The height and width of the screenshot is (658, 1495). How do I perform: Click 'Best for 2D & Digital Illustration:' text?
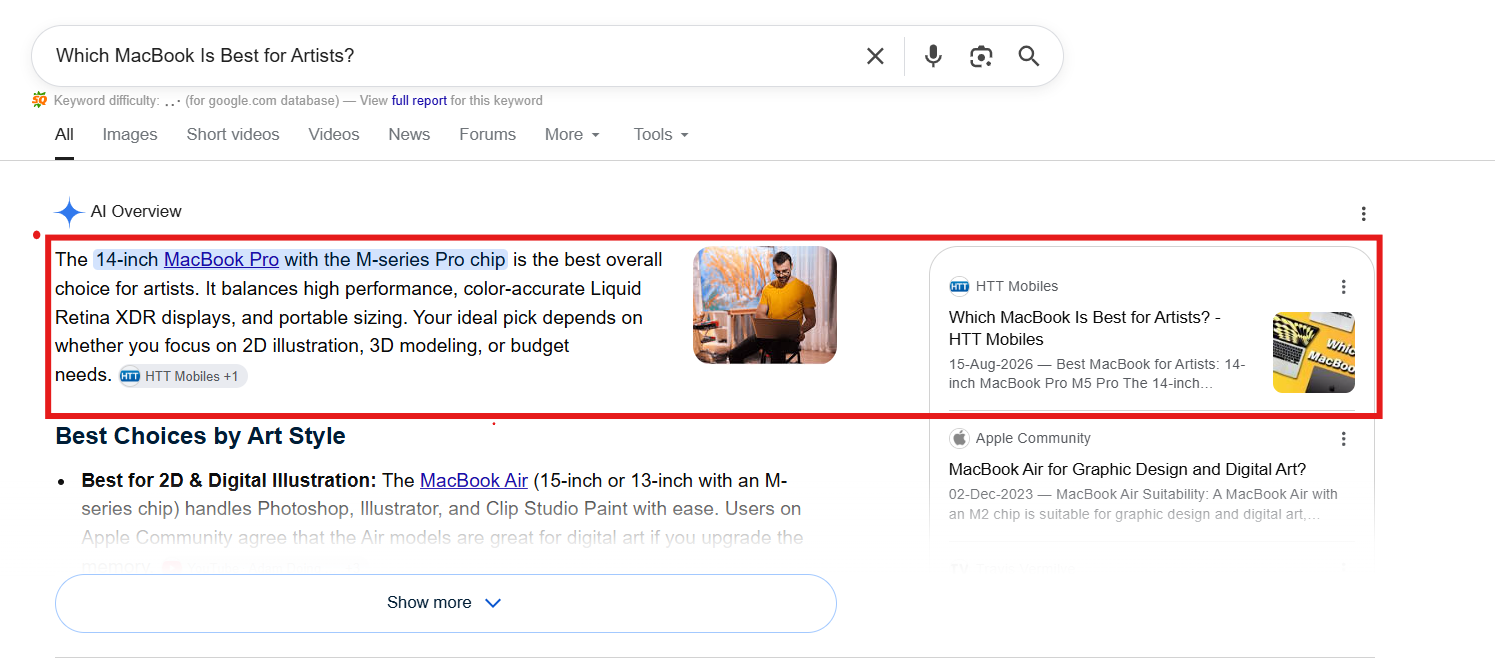[x=229, y=480]
